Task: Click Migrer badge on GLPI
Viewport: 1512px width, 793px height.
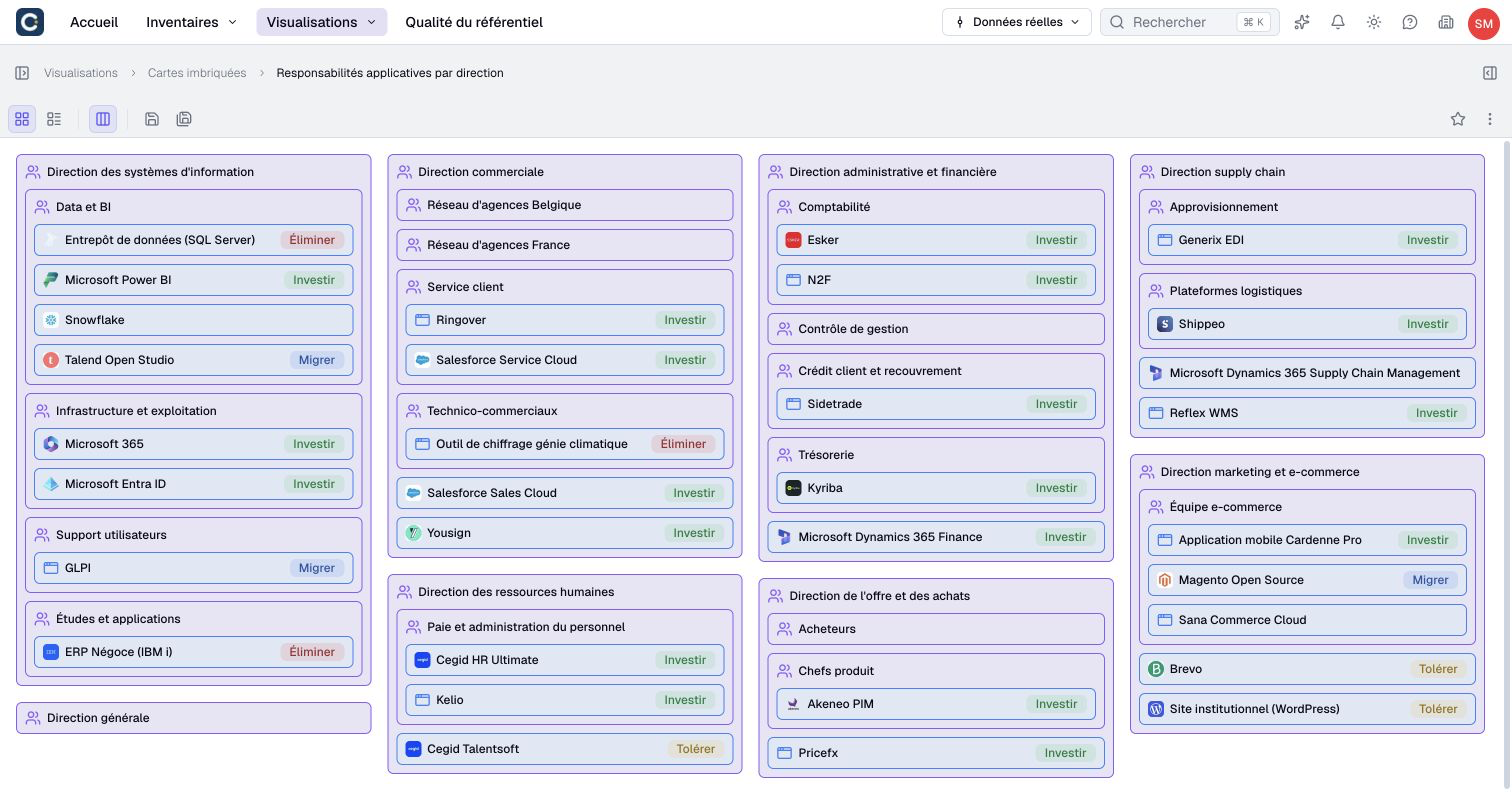Action: pyautogui.click(x=317, y=568)
